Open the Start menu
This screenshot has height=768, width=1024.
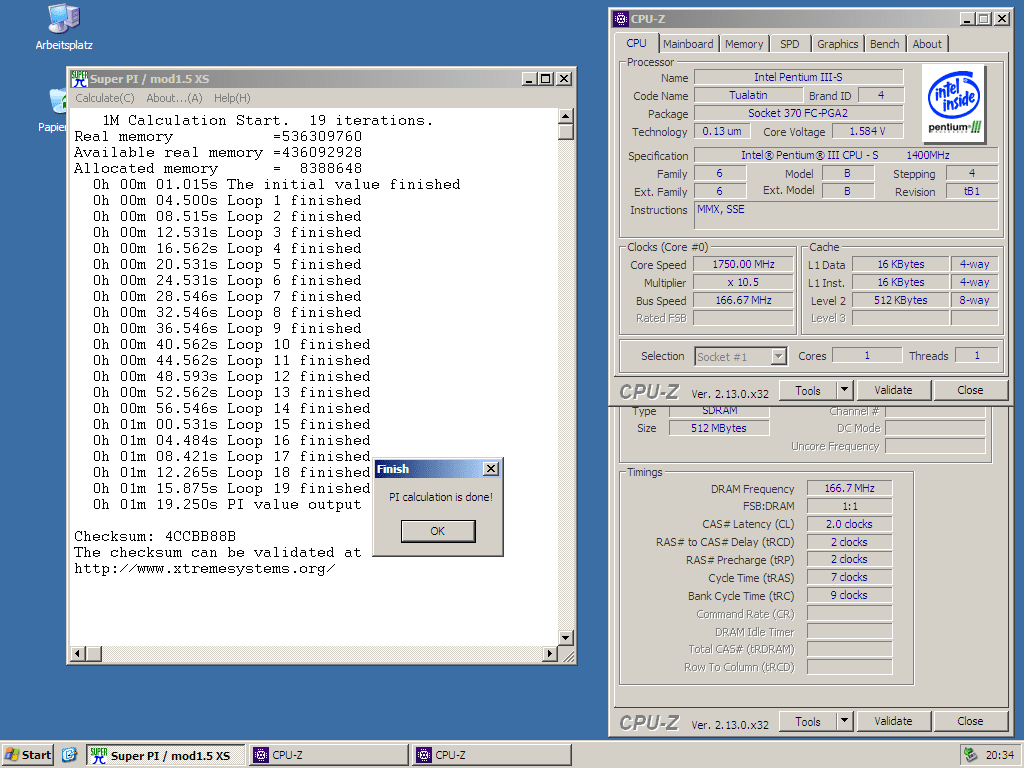click(x=28, y=755)
